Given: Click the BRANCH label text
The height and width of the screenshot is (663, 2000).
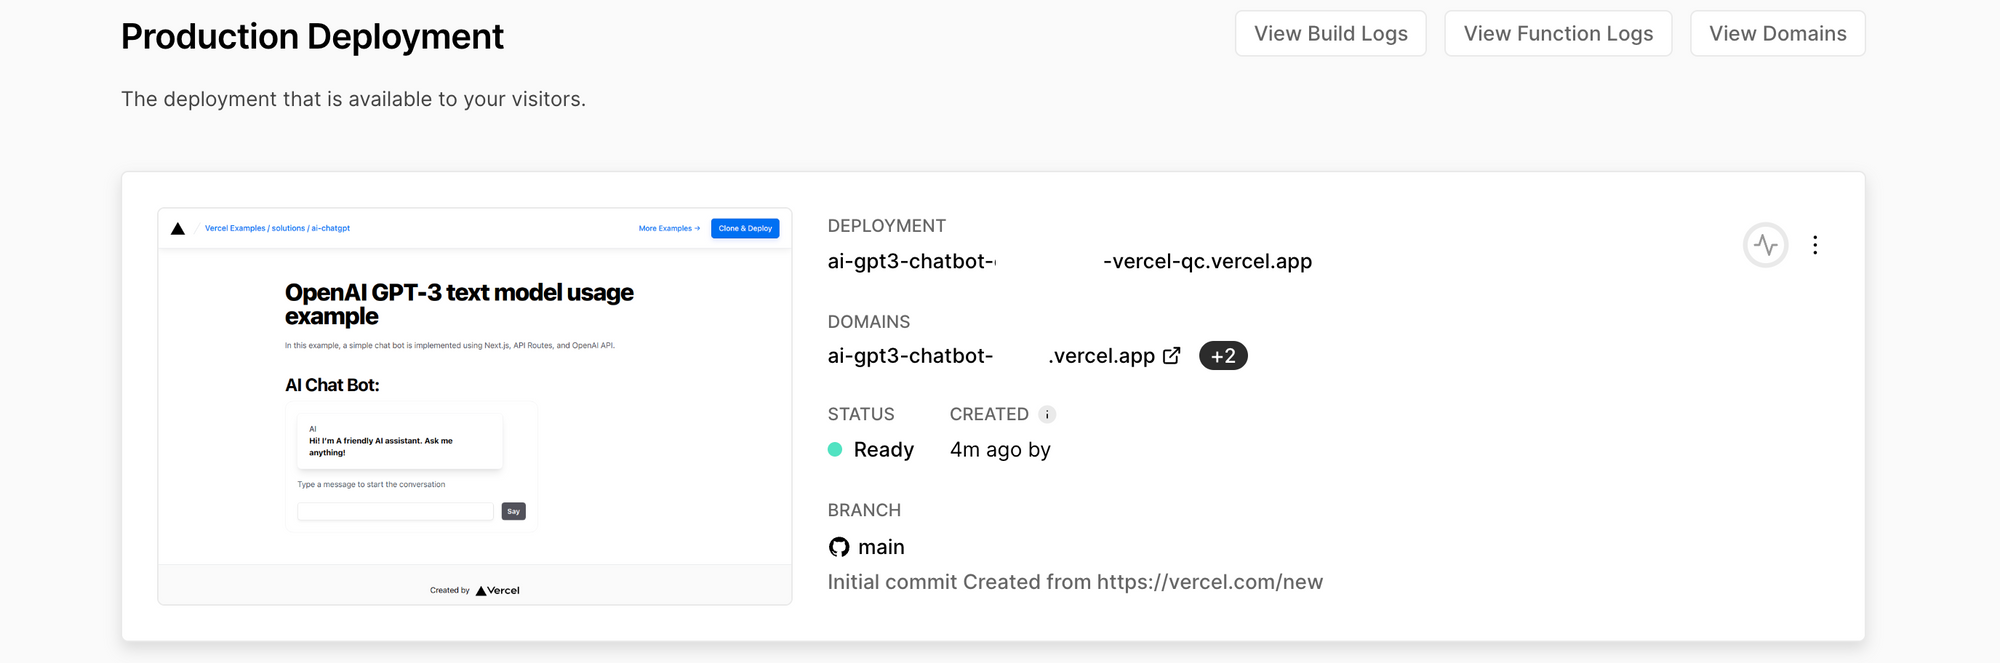Looking at the screenshot, I should click(x=864, y=510).
